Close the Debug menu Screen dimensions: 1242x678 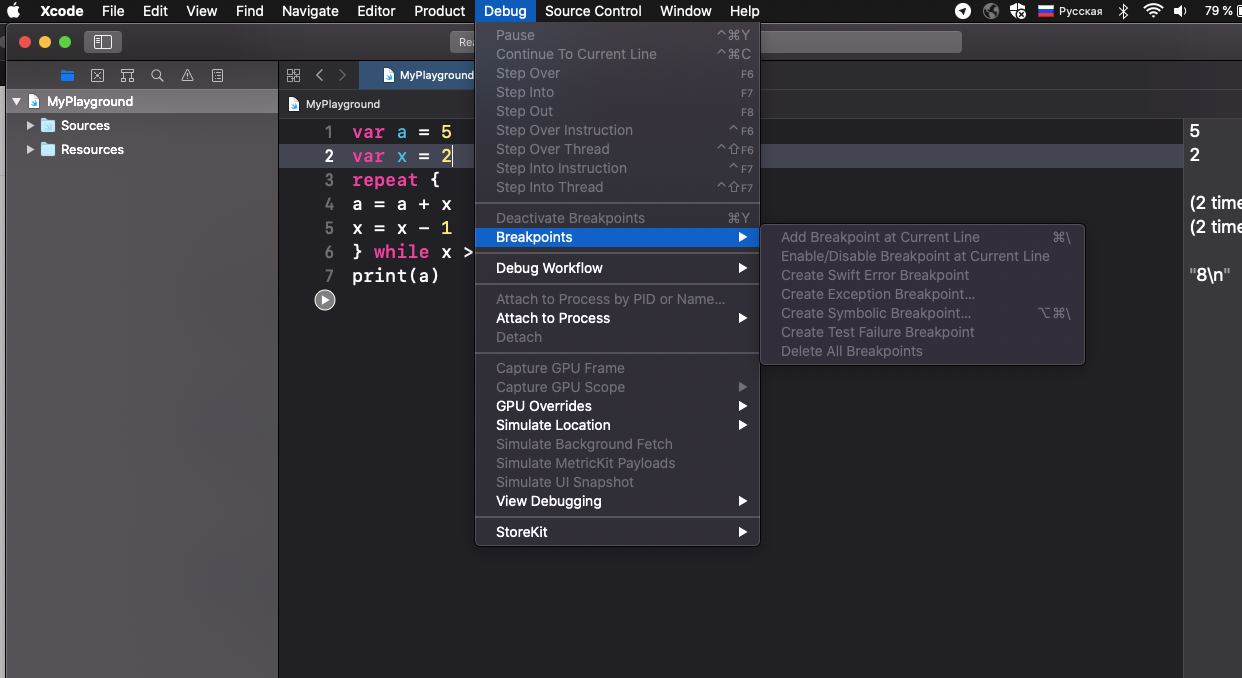coord(505,11)
